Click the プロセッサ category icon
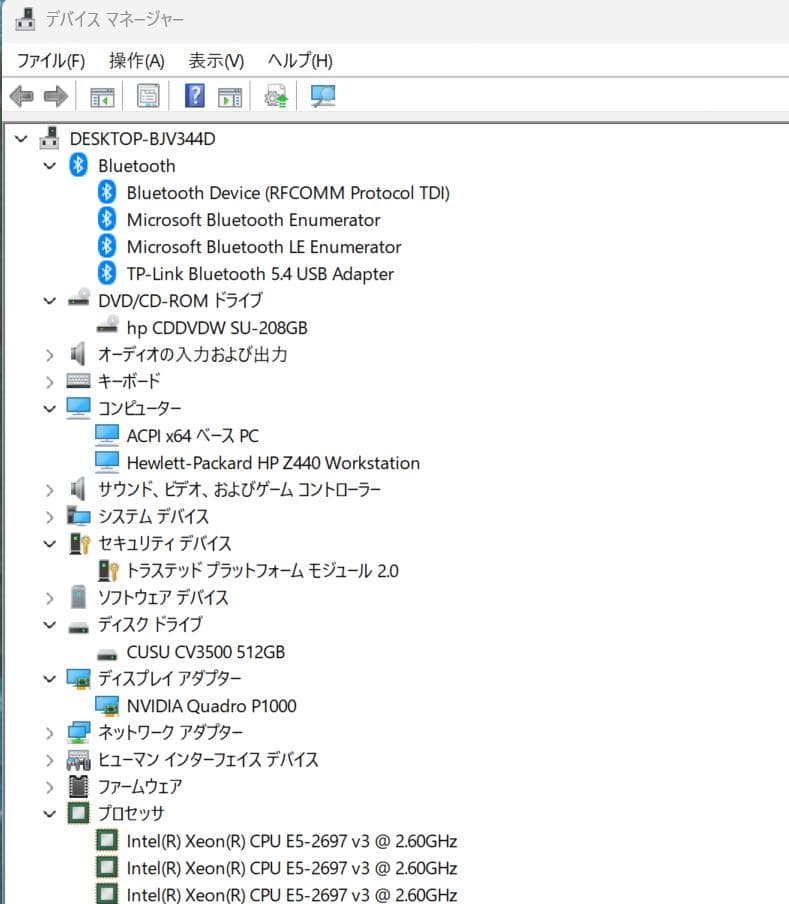The width and height of the screenshot is (789, 904). tap(78, 813)
